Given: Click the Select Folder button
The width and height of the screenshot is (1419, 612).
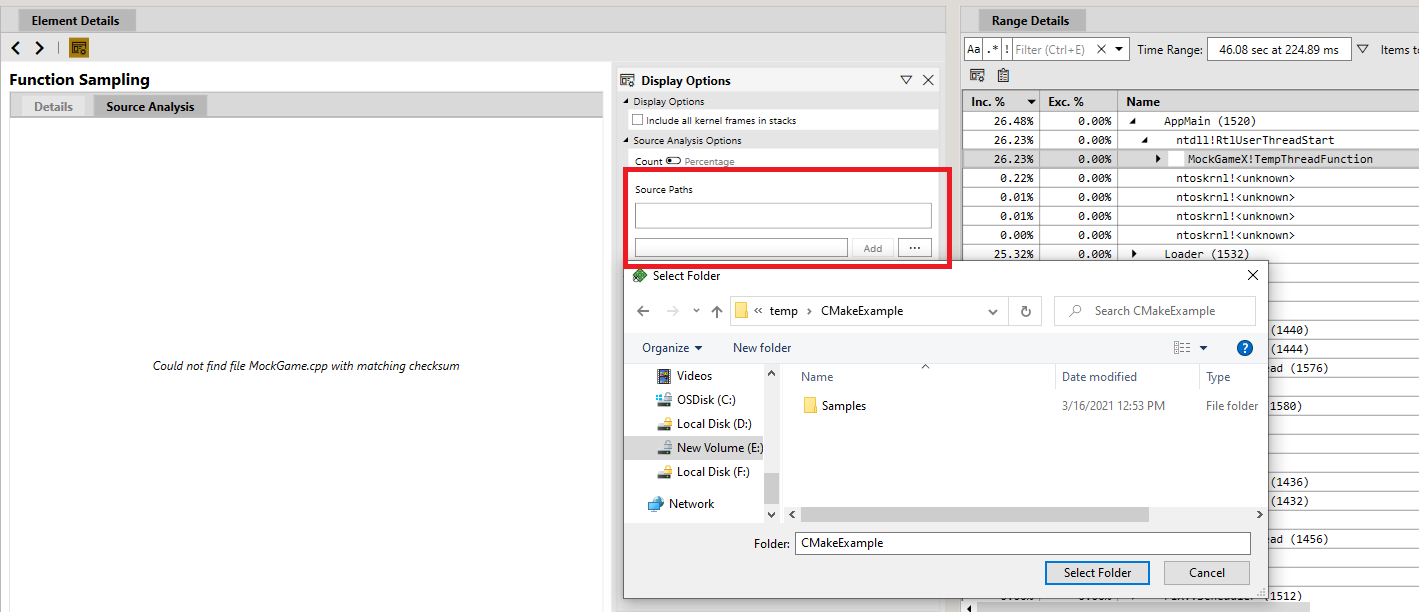Looking at the screenshot, I should click(x=1097, y=573).
